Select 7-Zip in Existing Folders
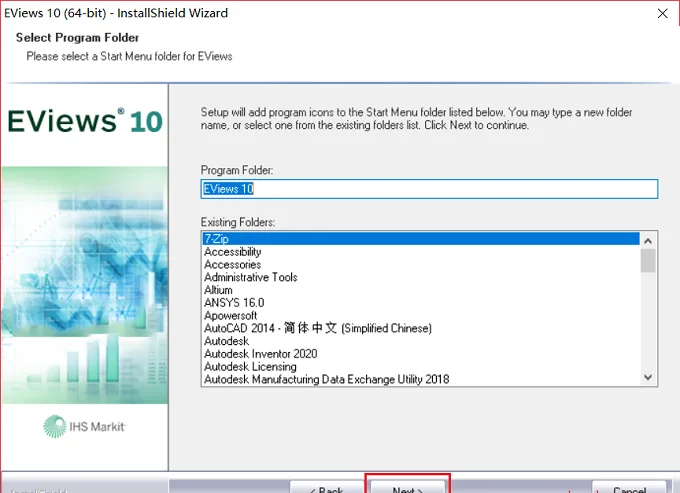 (421, 239)
